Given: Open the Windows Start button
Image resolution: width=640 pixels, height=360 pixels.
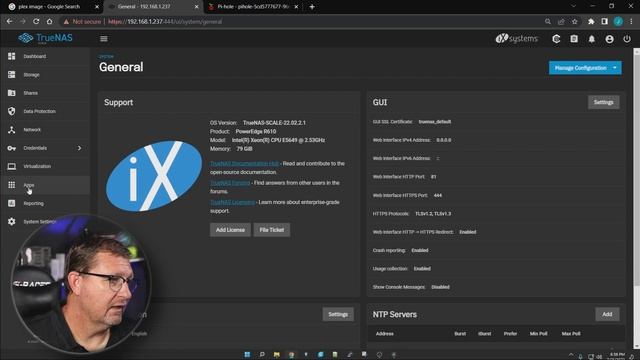Looking at the screenshot, I should 247,355.
